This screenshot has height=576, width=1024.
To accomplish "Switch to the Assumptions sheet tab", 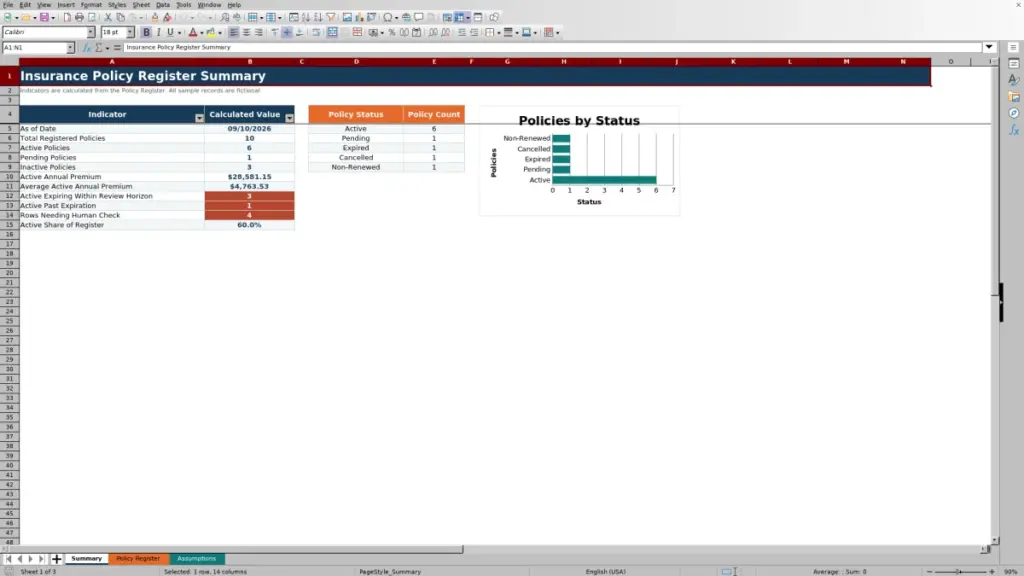I will (x=197, y=559).
